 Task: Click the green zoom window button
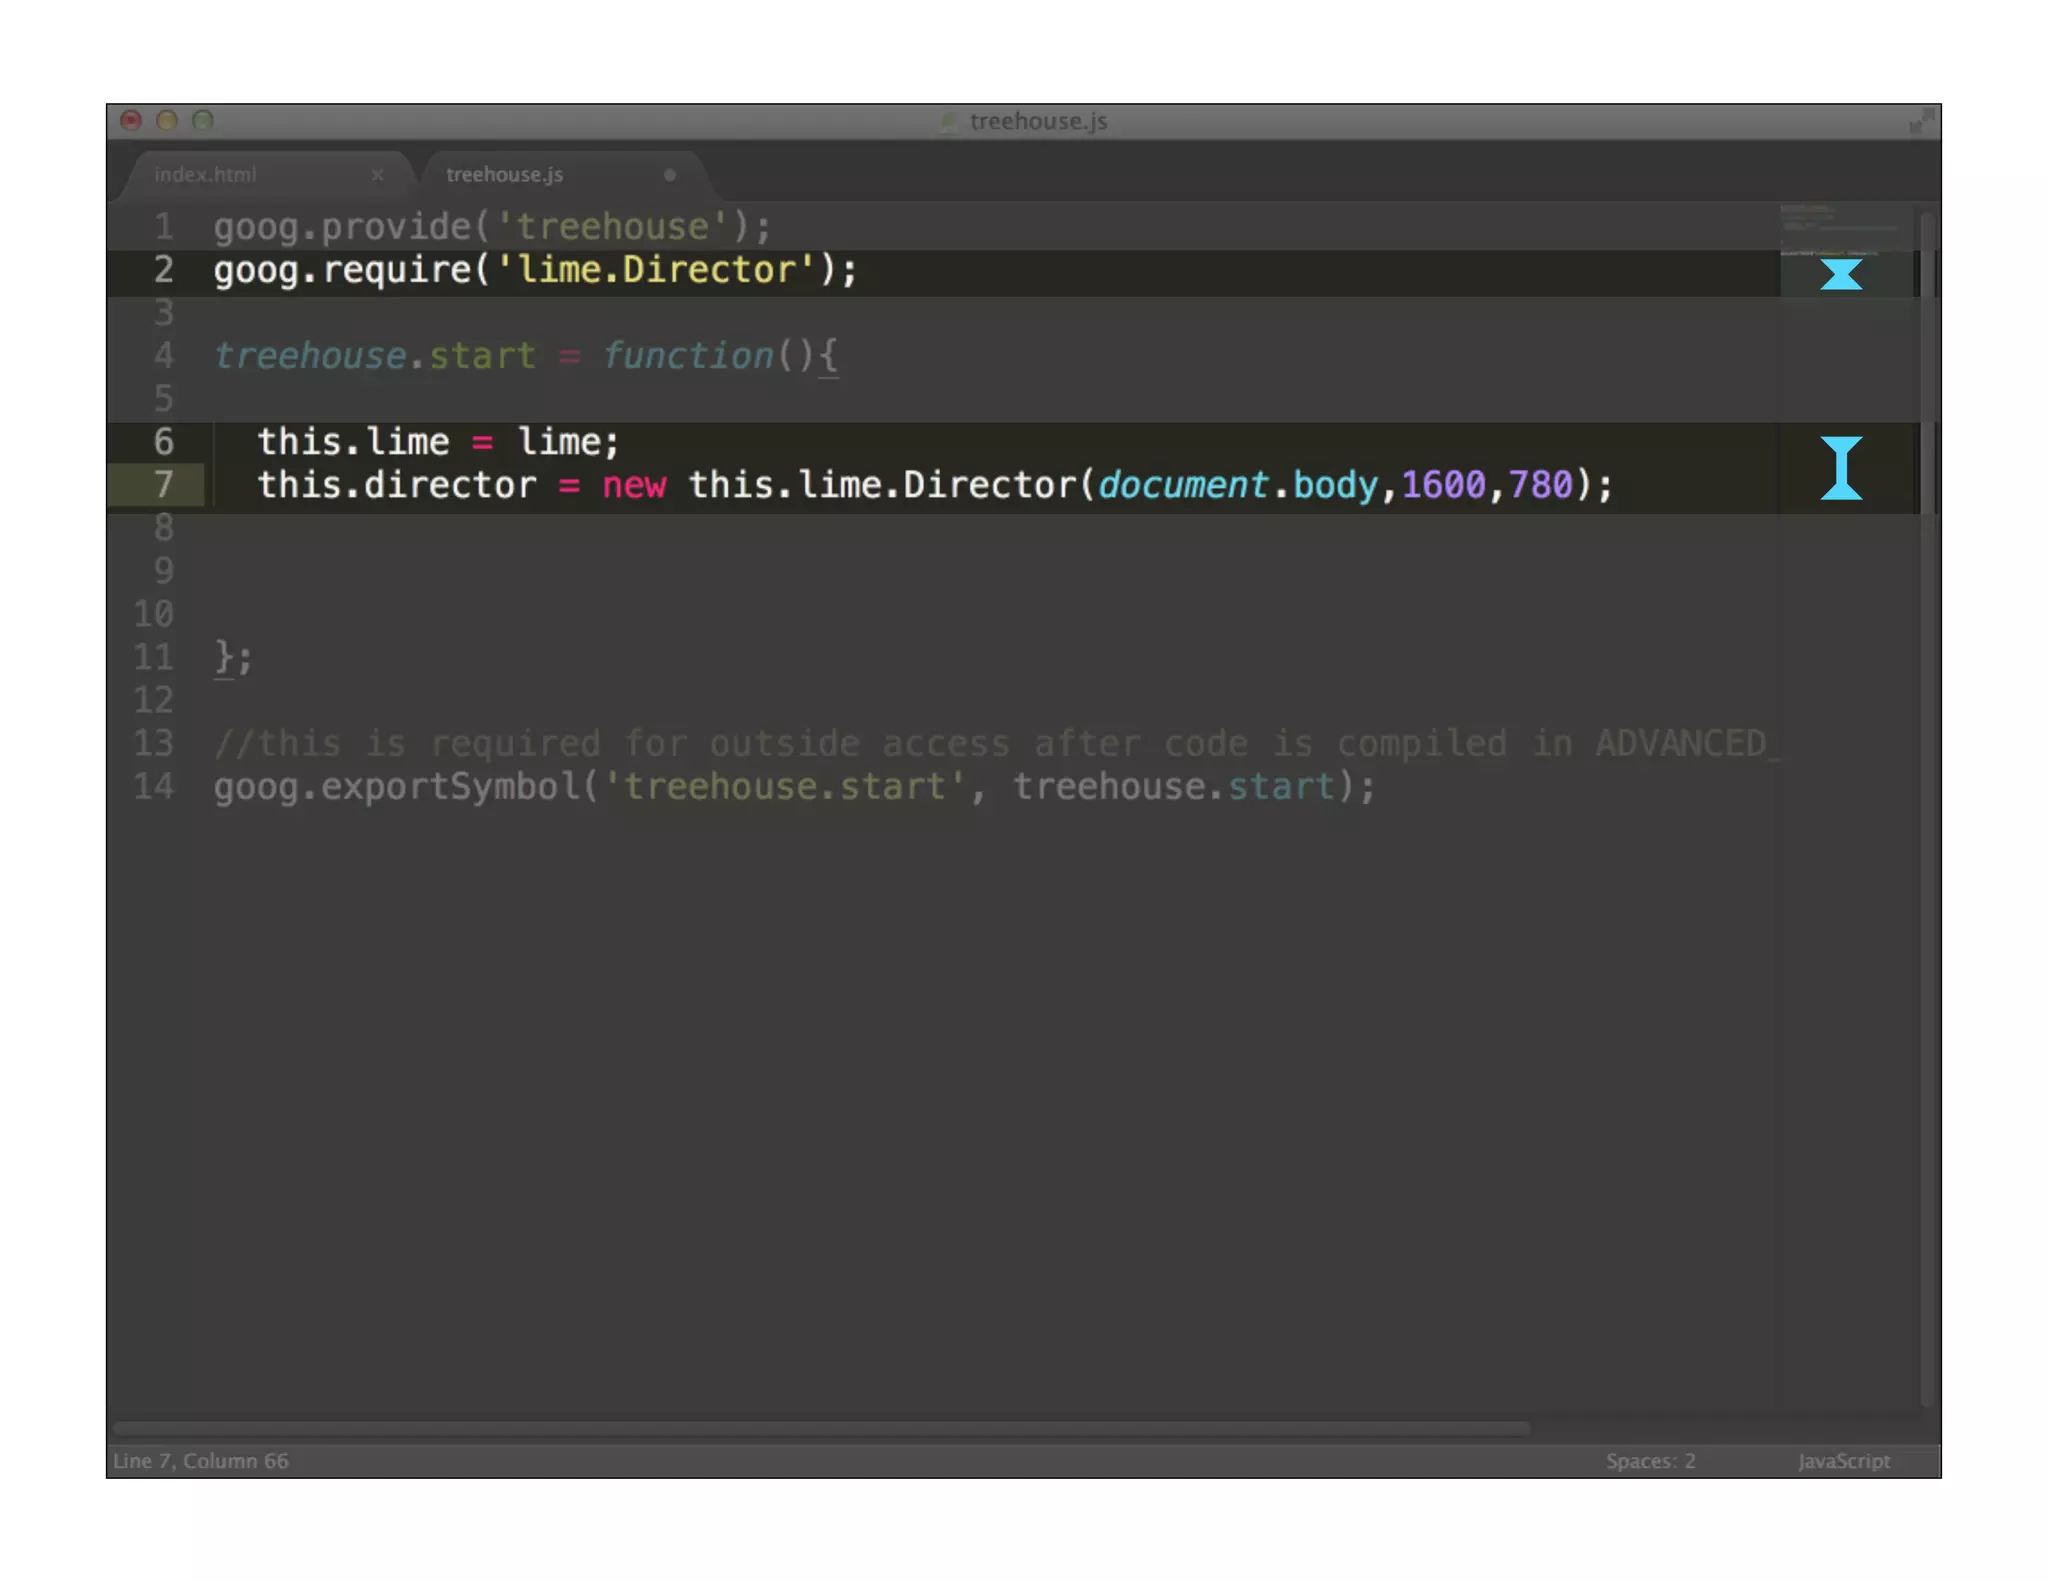tap(203, 120)
